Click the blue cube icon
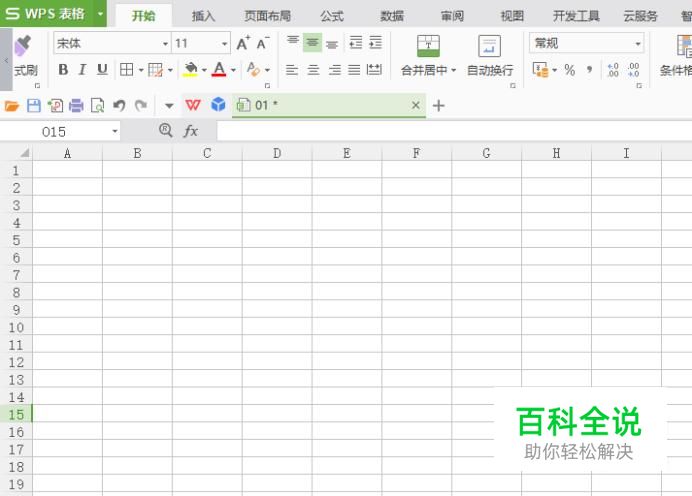 point(218,105)
